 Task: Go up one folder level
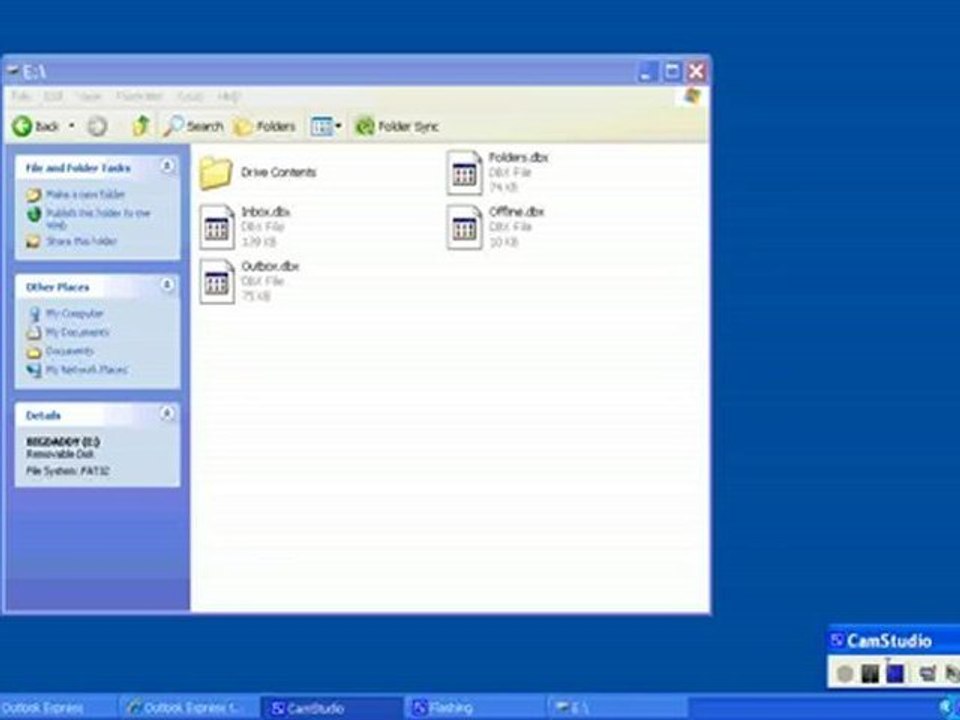pyautogui.click(x=141, y=126)
